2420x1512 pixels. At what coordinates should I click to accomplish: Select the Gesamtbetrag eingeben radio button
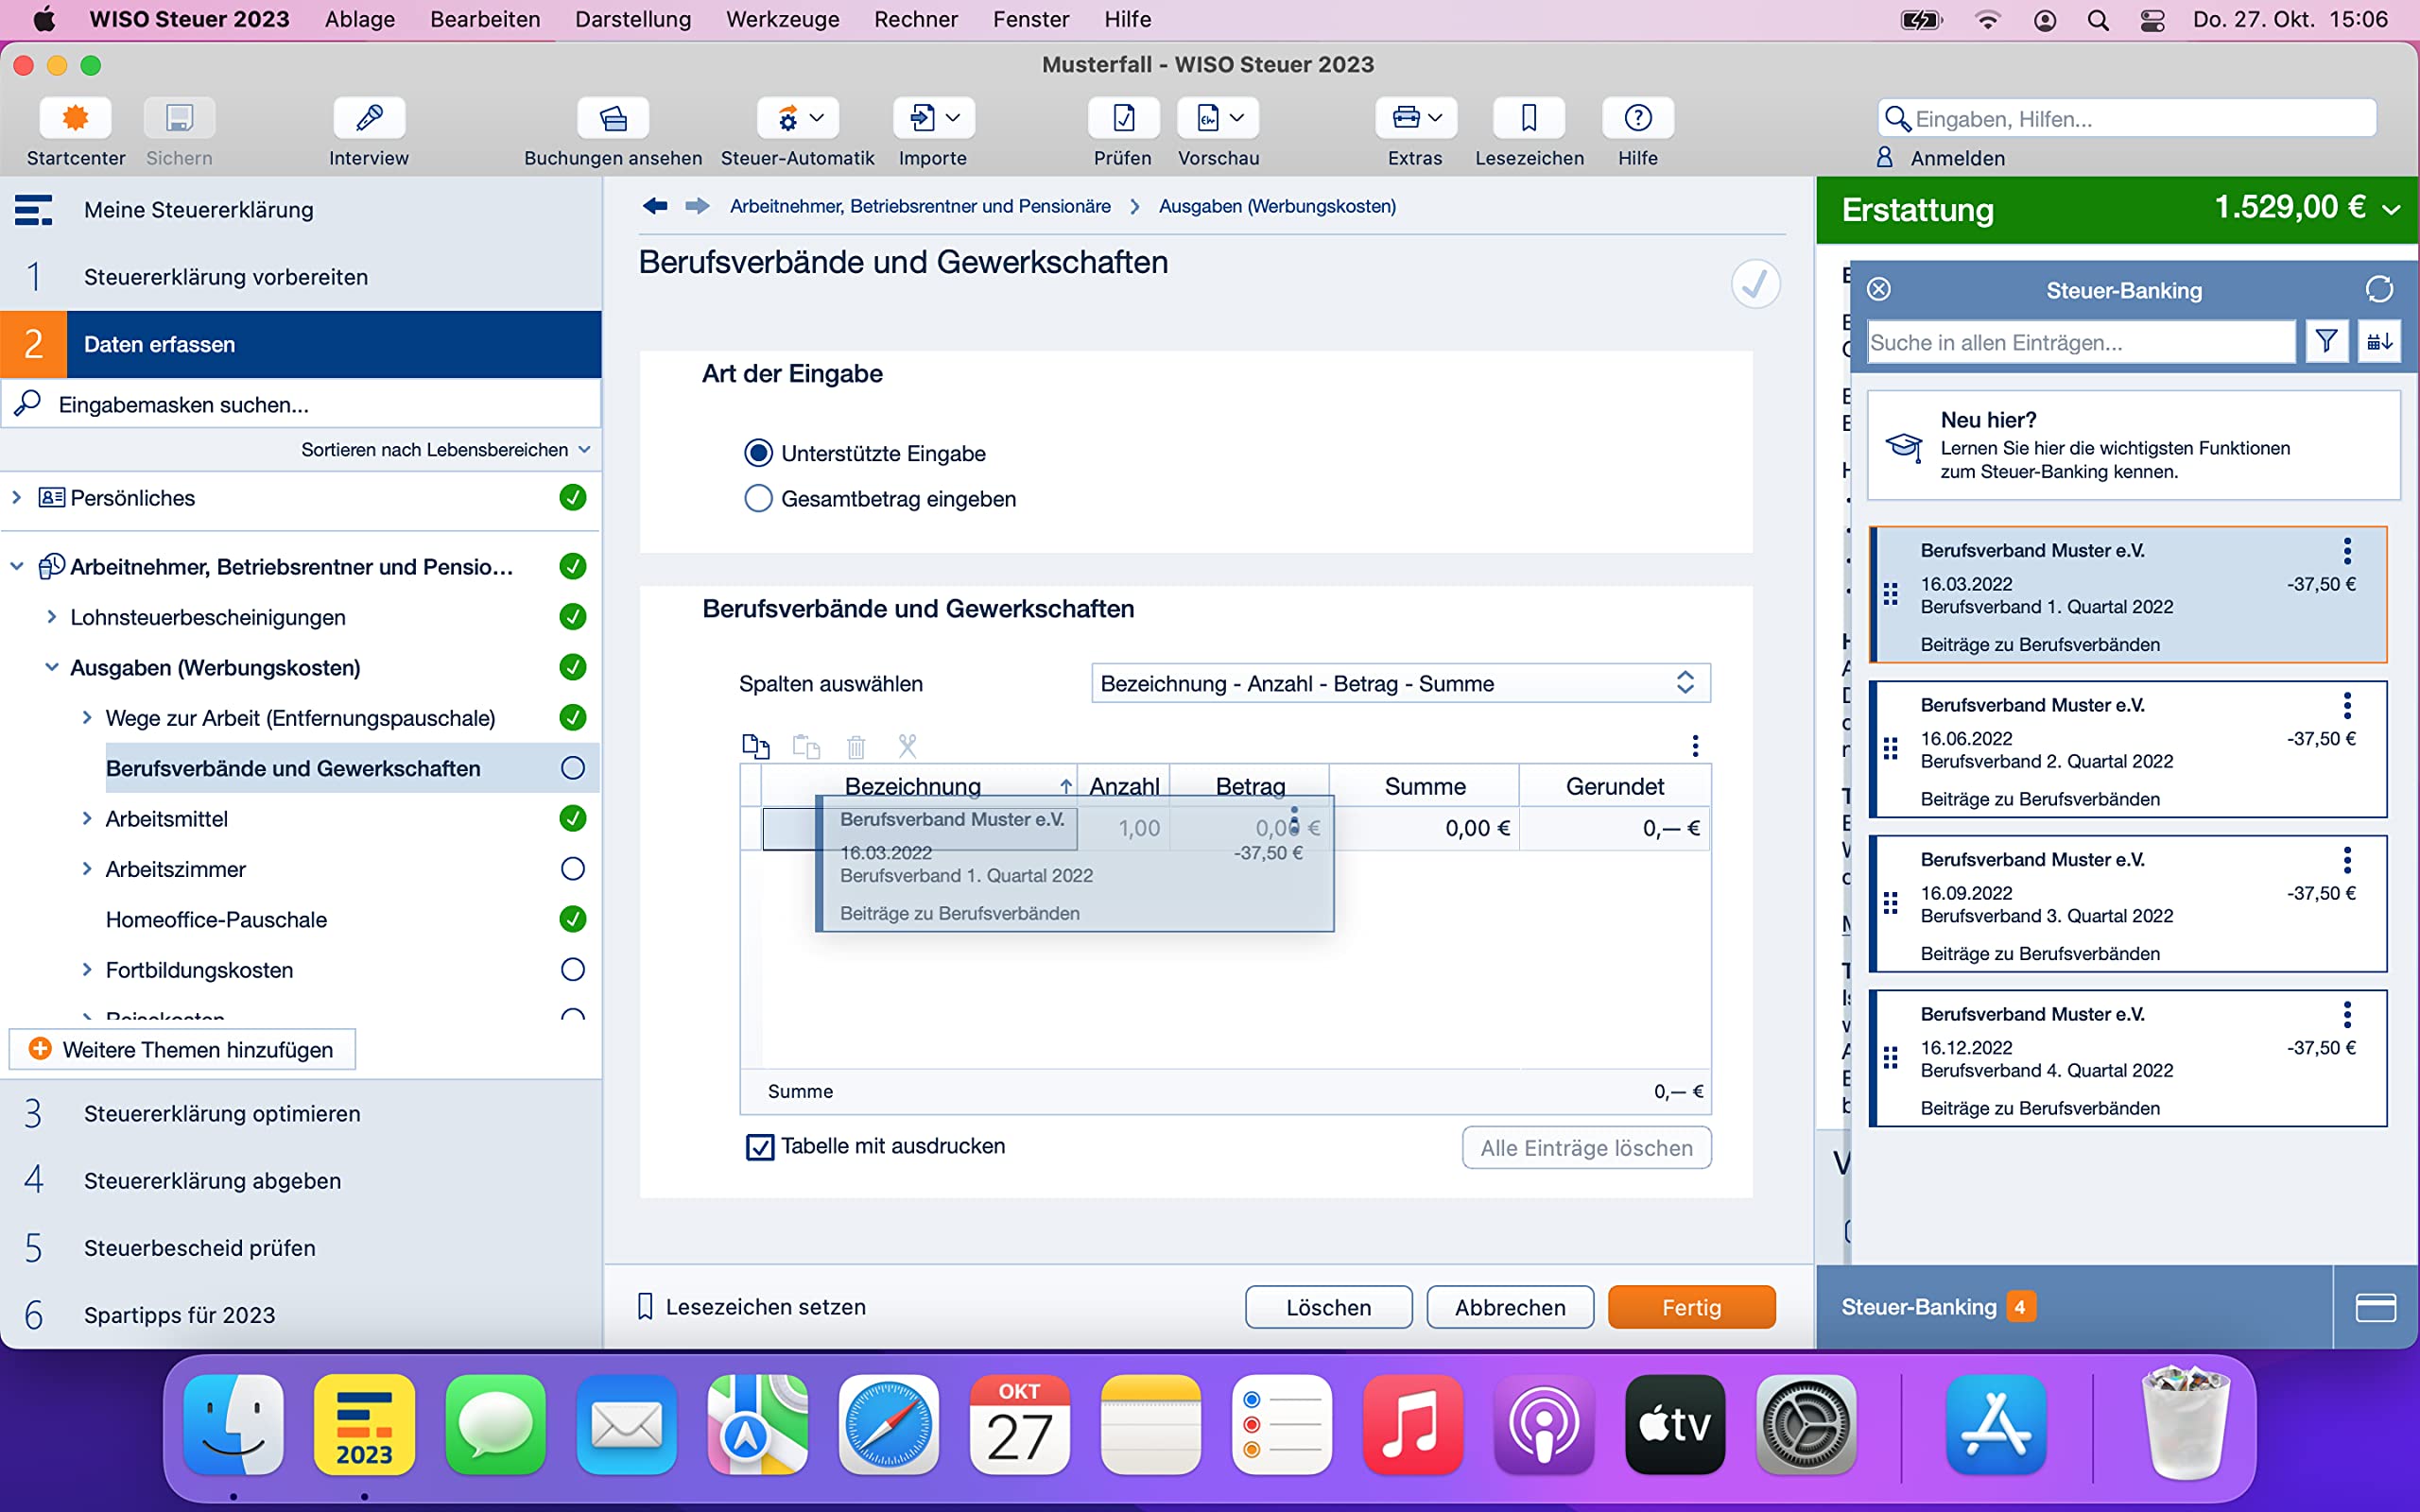tap(758, 499)
